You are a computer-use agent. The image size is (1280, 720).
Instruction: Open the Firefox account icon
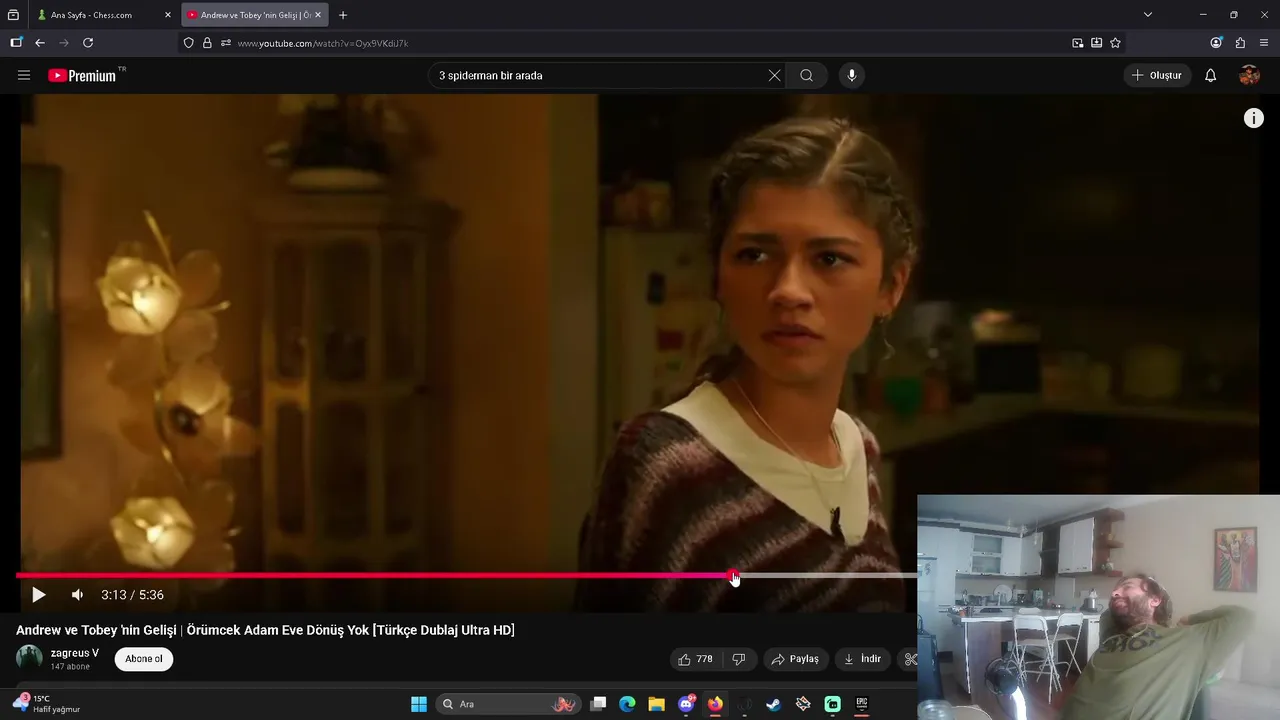pyautogui.click(x=1216, y=43)
